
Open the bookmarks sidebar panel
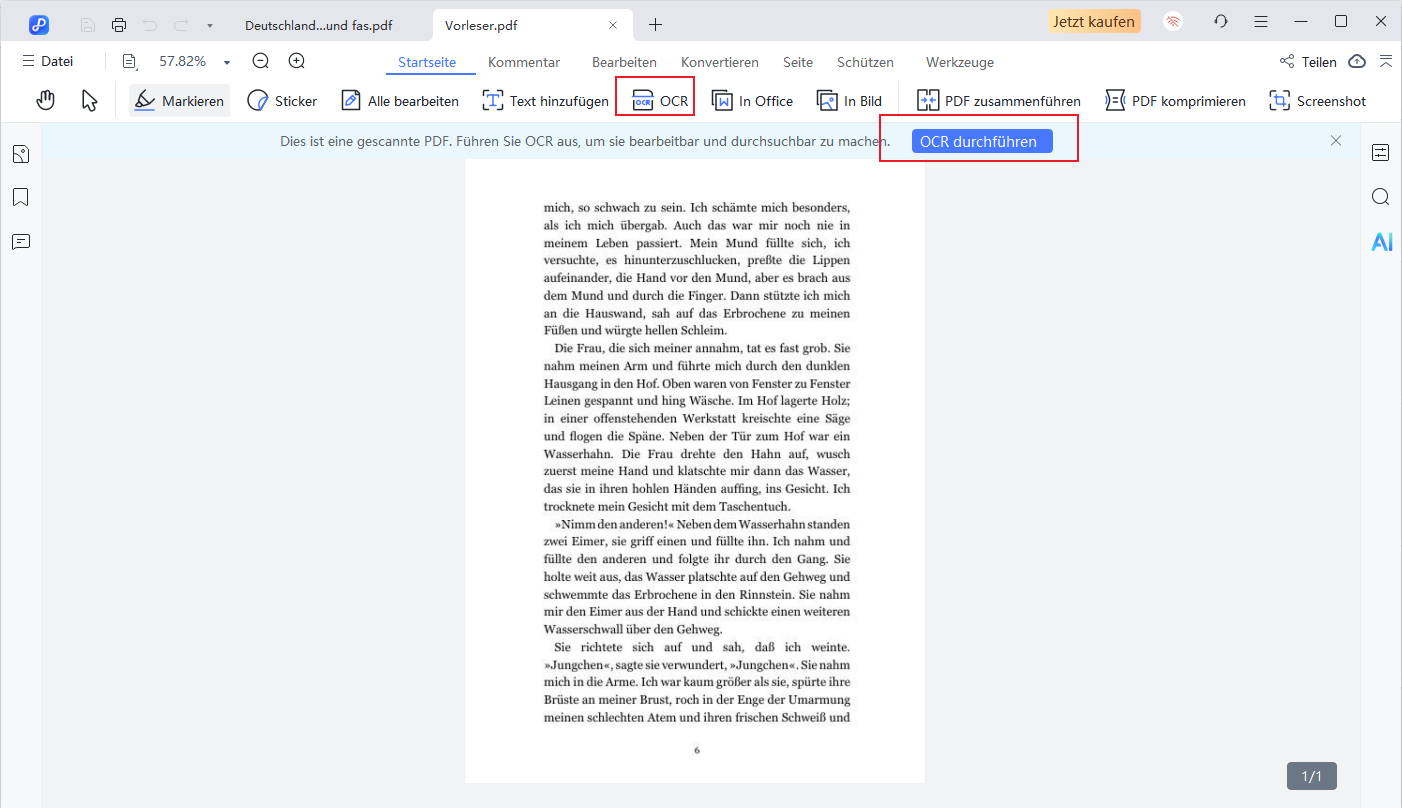(x=21, y=197)
